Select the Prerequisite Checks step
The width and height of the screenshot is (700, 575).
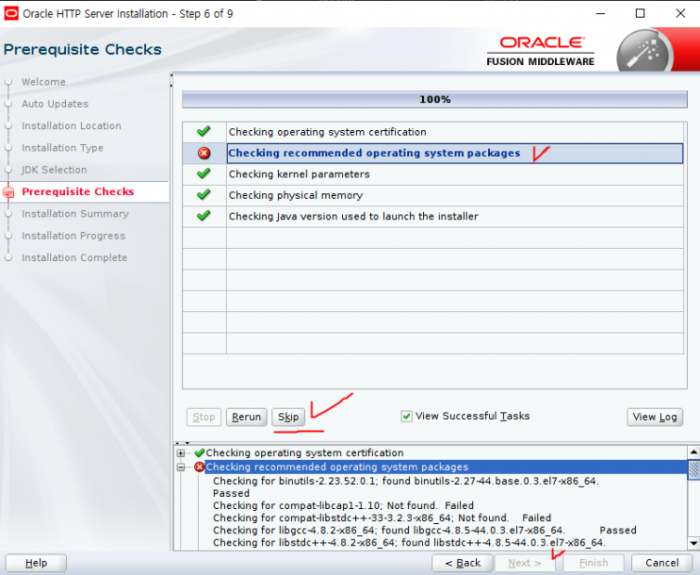coord(78,192)
